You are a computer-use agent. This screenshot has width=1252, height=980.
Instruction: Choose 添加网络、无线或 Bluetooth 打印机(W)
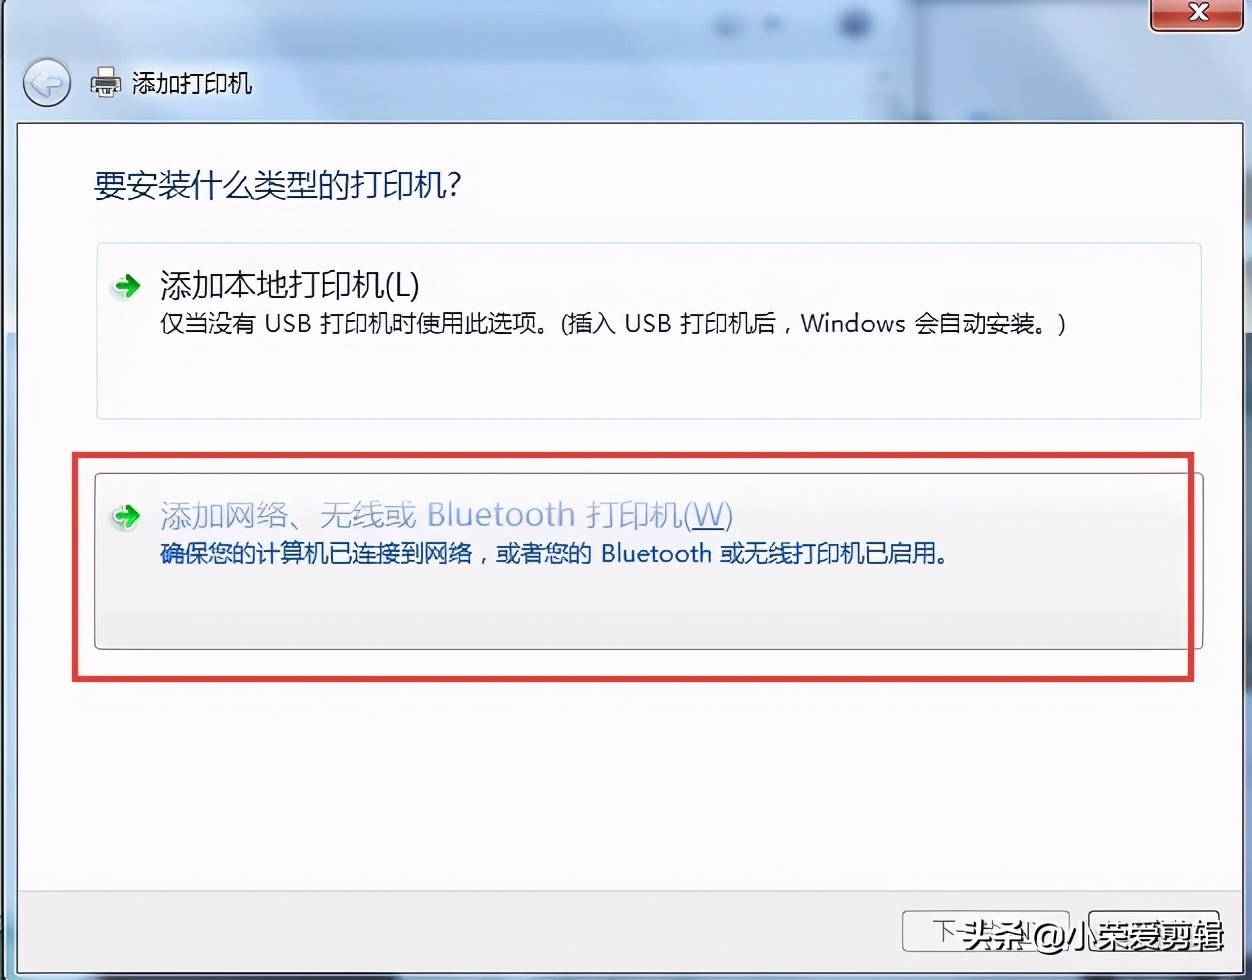pos(447,514)
